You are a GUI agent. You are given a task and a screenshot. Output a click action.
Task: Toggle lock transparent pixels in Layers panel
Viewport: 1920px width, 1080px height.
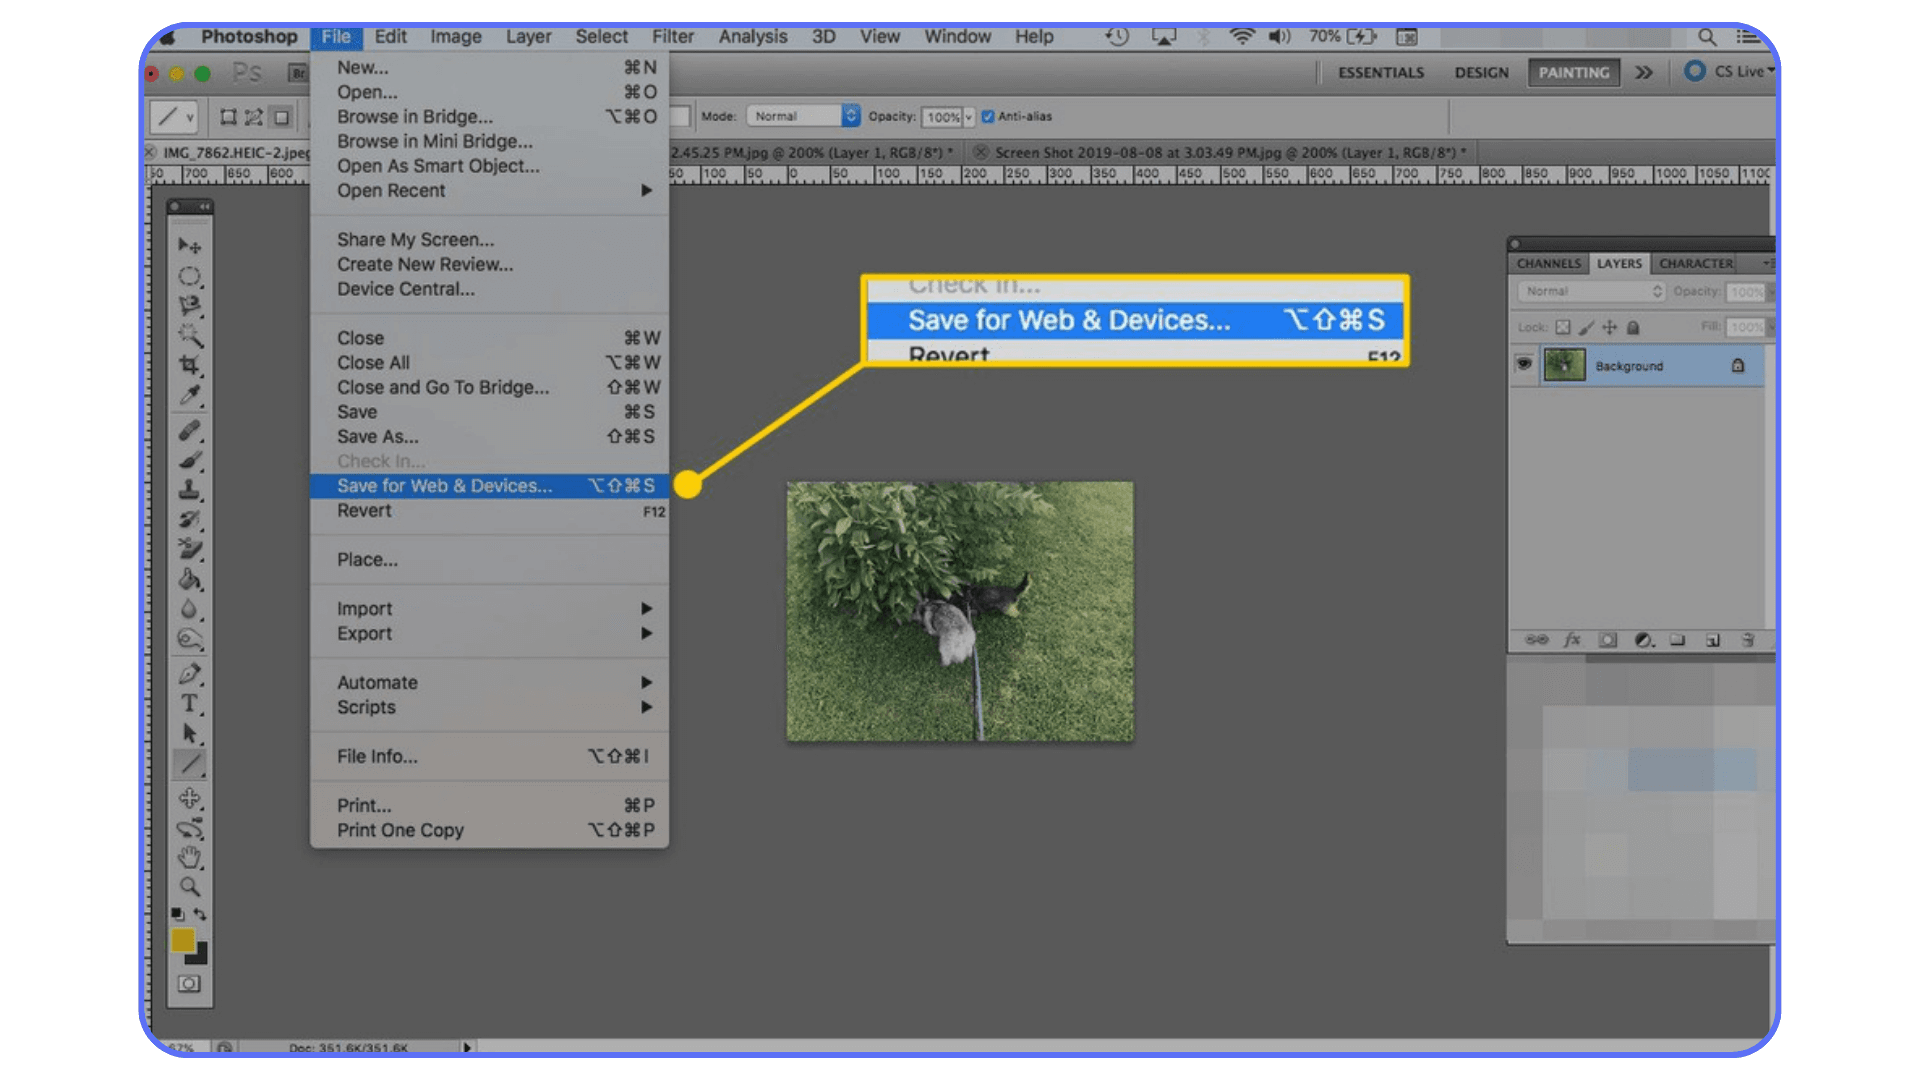point(1563,327)
